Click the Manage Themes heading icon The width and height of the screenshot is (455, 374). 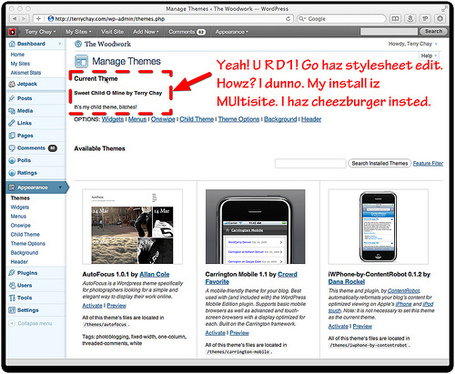81,61
